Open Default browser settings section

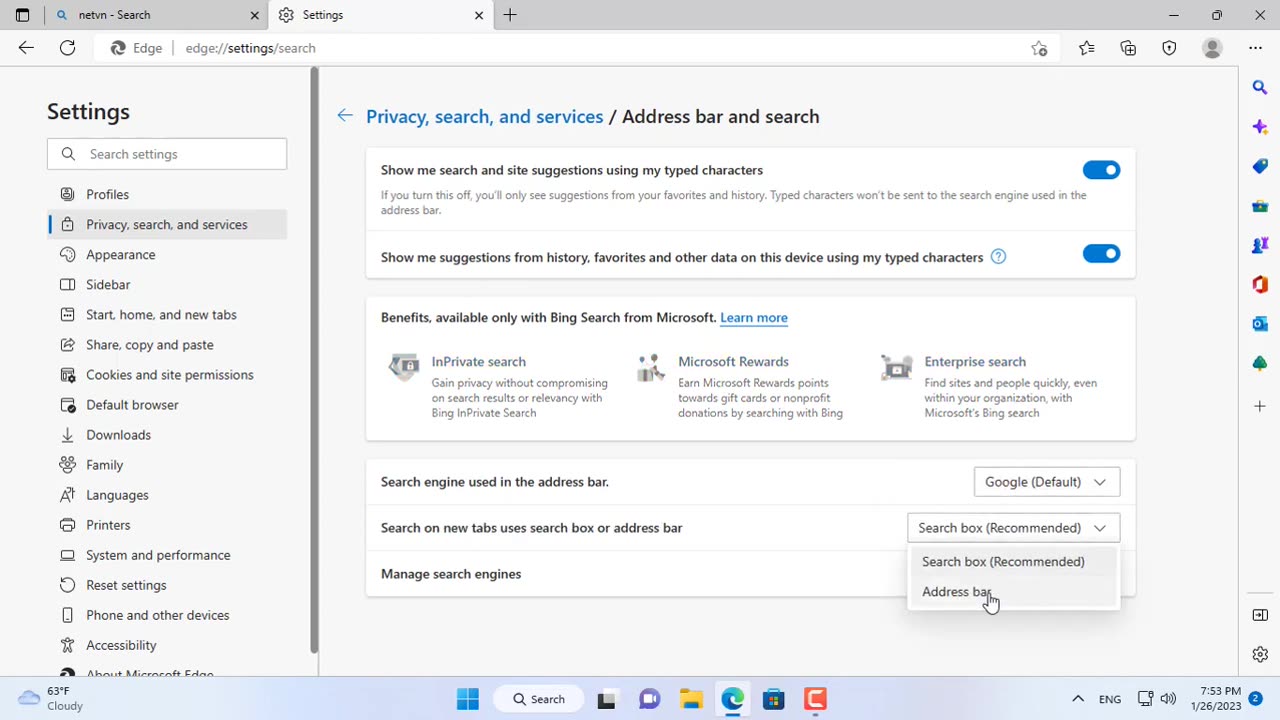(x=167, y=404)
